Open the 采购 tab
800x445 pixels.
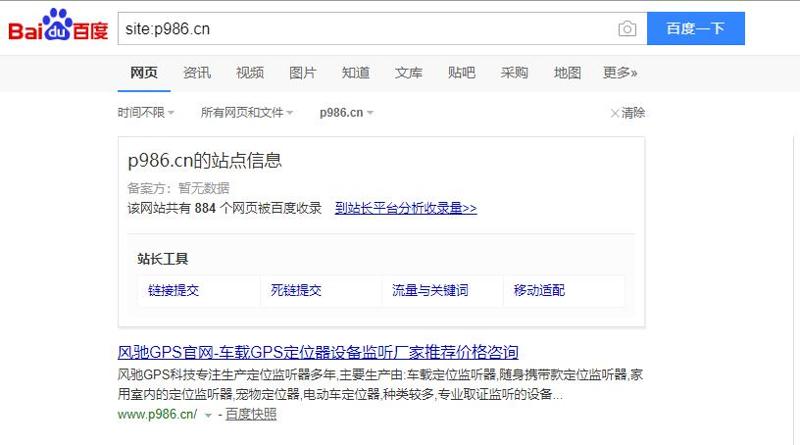tap(514, 72)
